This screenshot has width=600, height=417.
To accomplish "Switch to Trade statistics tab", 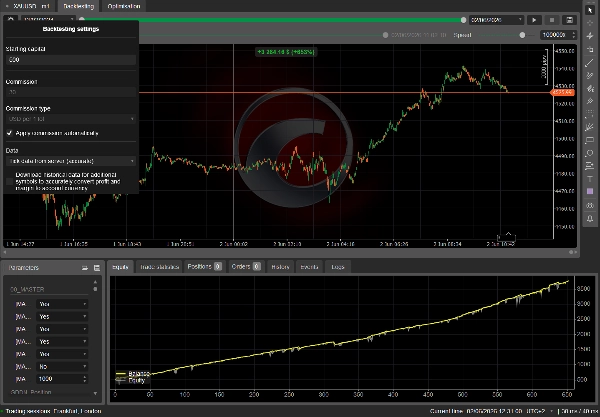I will pos(160,267).
